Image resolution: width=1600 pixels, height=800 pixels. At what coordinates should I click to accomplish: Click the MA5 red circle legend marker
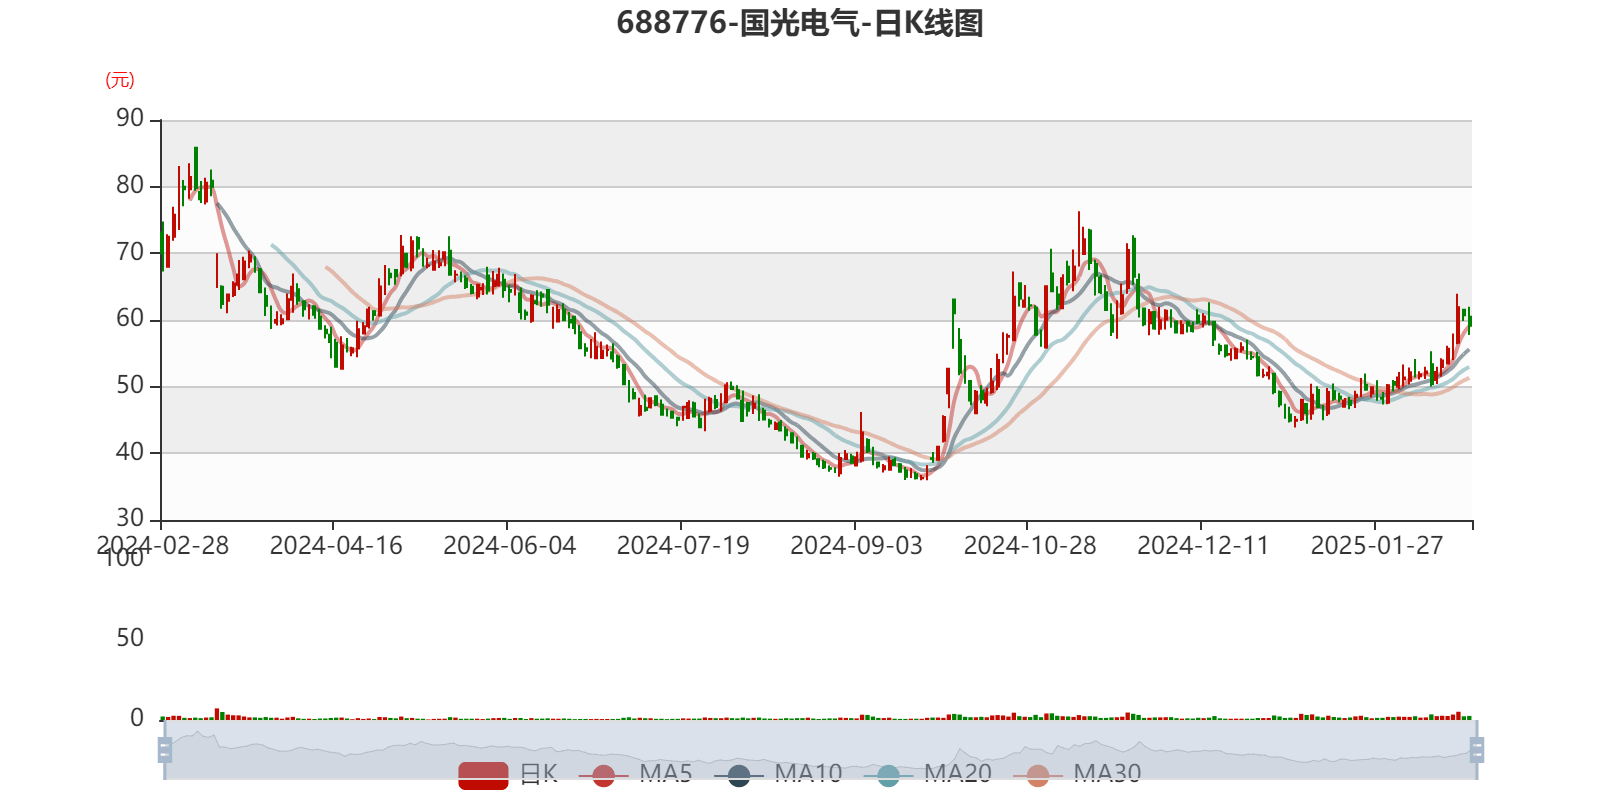(x=603, y=775)
